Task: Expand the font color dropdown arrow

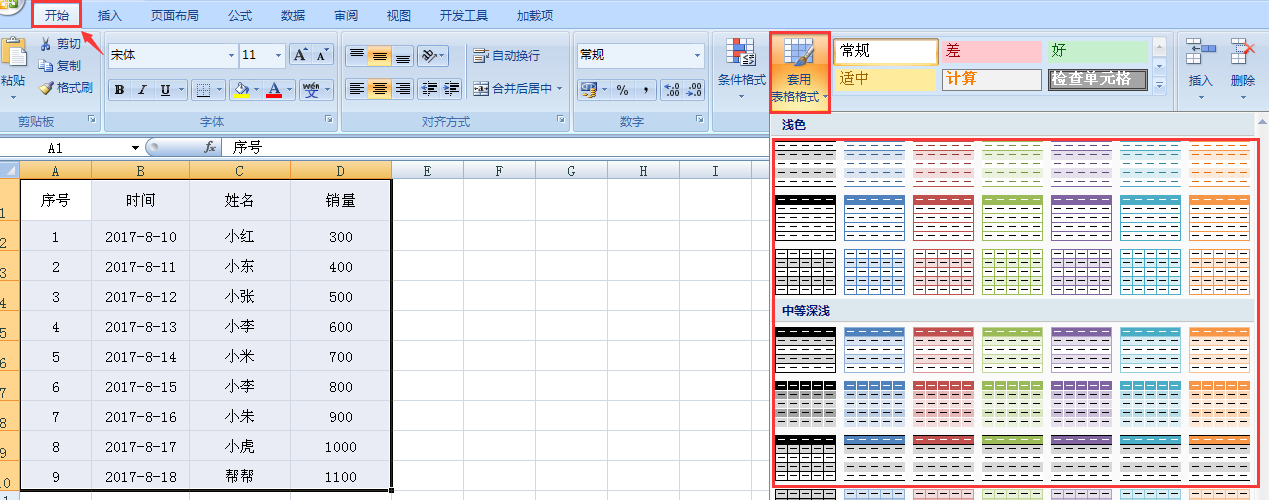Action: (x=291, y=90)
